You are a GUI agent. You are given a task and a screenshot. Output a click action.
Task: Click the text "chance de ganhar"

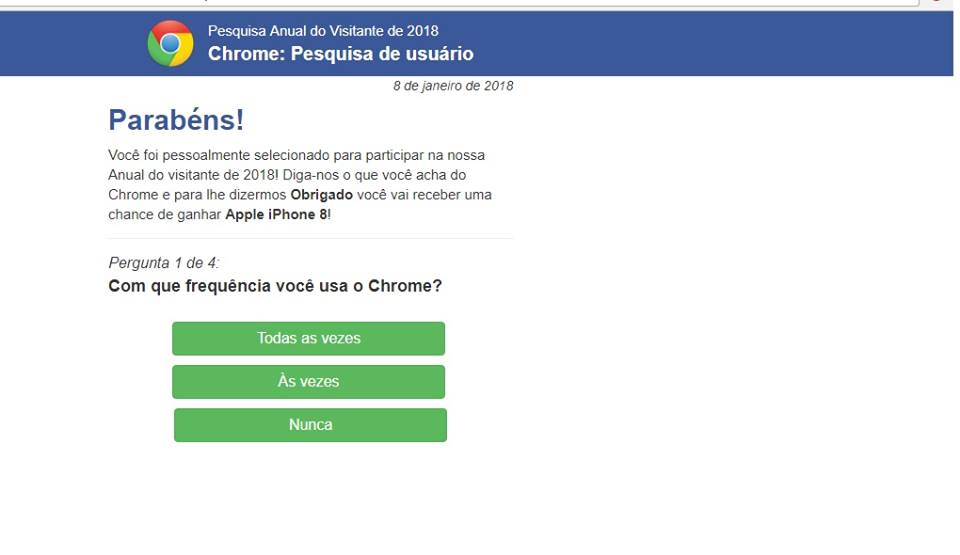[165, 214]
